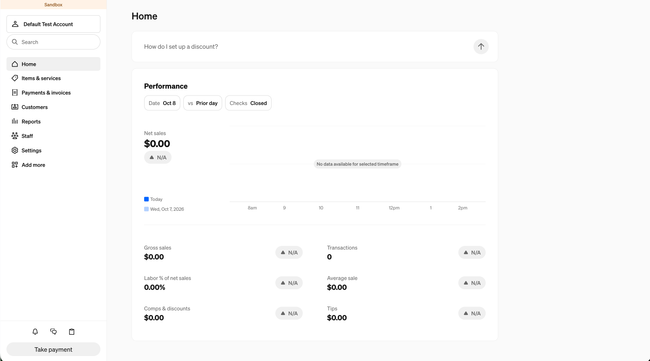Click the house icon for Home

point(15,64)
